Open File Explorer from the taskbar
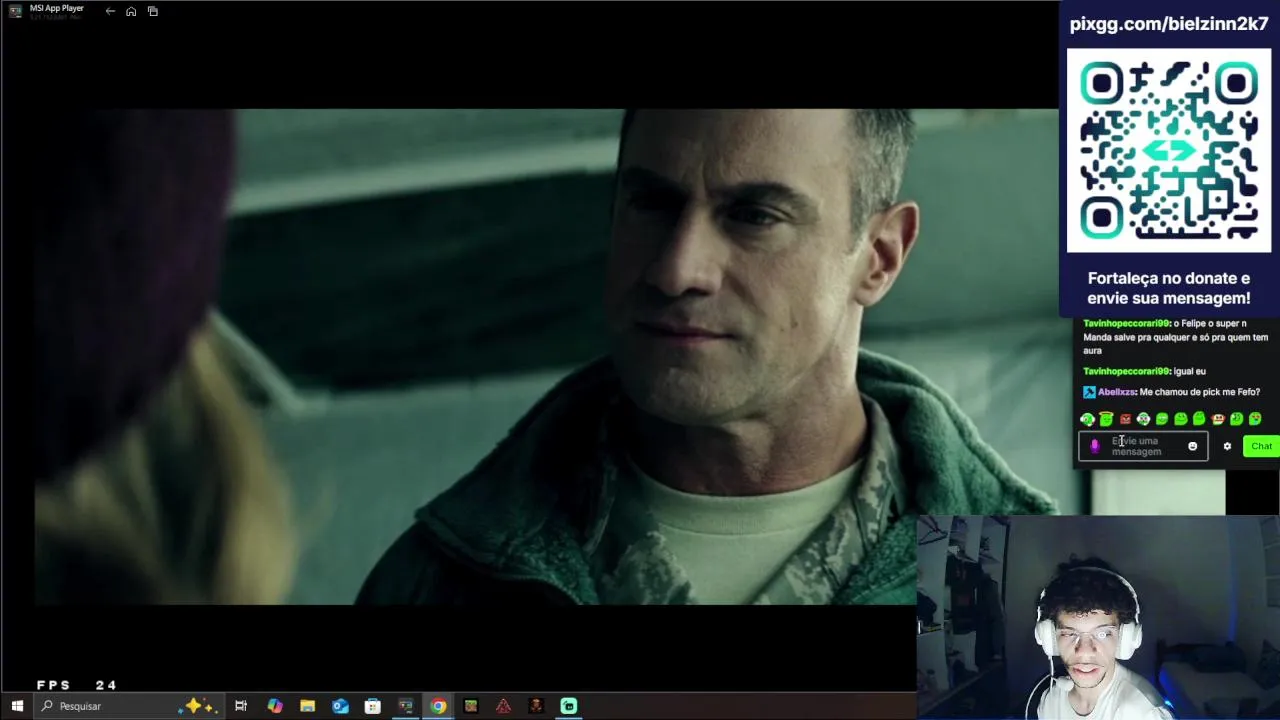The image size is (1280, 720). (307, 706)
